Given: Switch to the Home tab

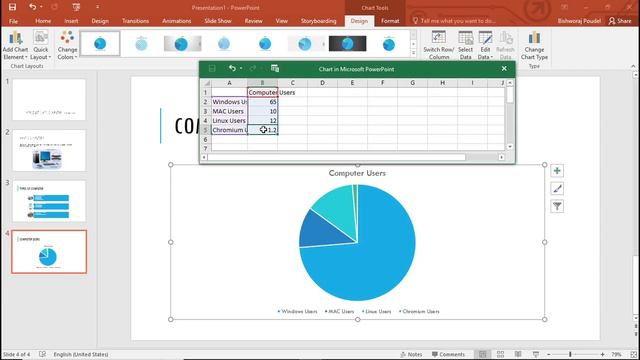Looking at the screenshot, I should click(x=43, y=21).
